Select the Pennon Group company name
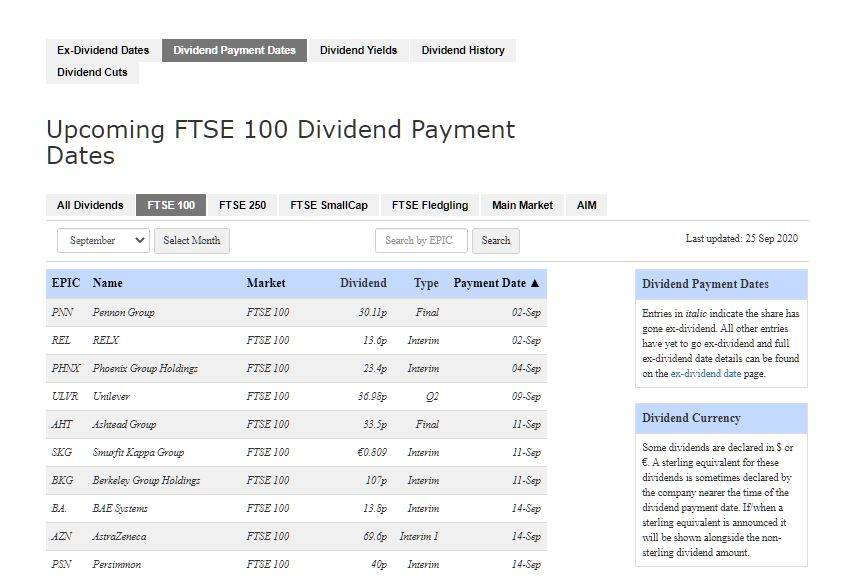Image resolution: width=857 pixels, height=577 pixels. (x=124, y=313)
